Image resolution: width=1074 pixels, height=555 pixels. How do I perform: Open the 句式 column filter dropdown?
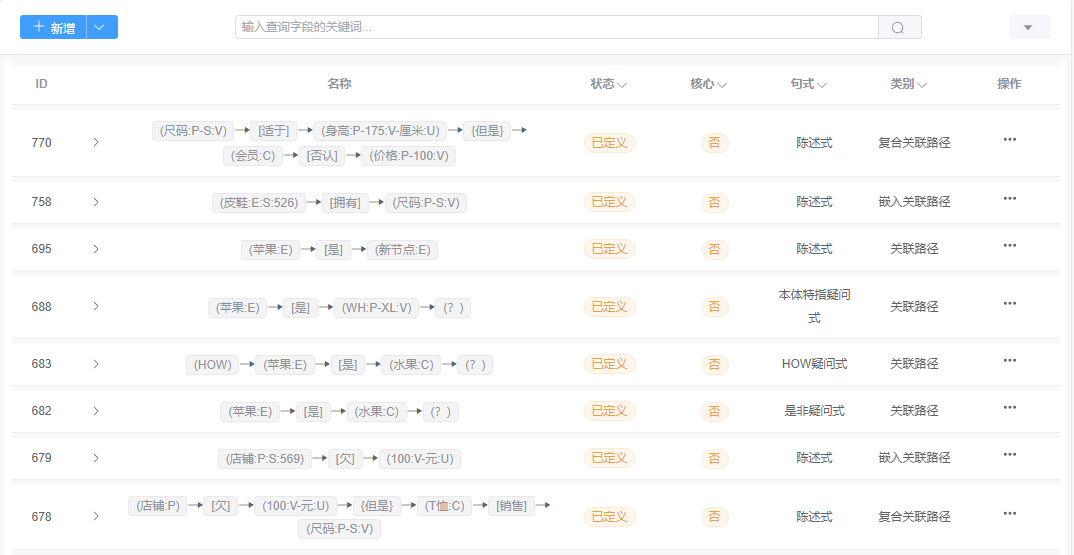821,85
